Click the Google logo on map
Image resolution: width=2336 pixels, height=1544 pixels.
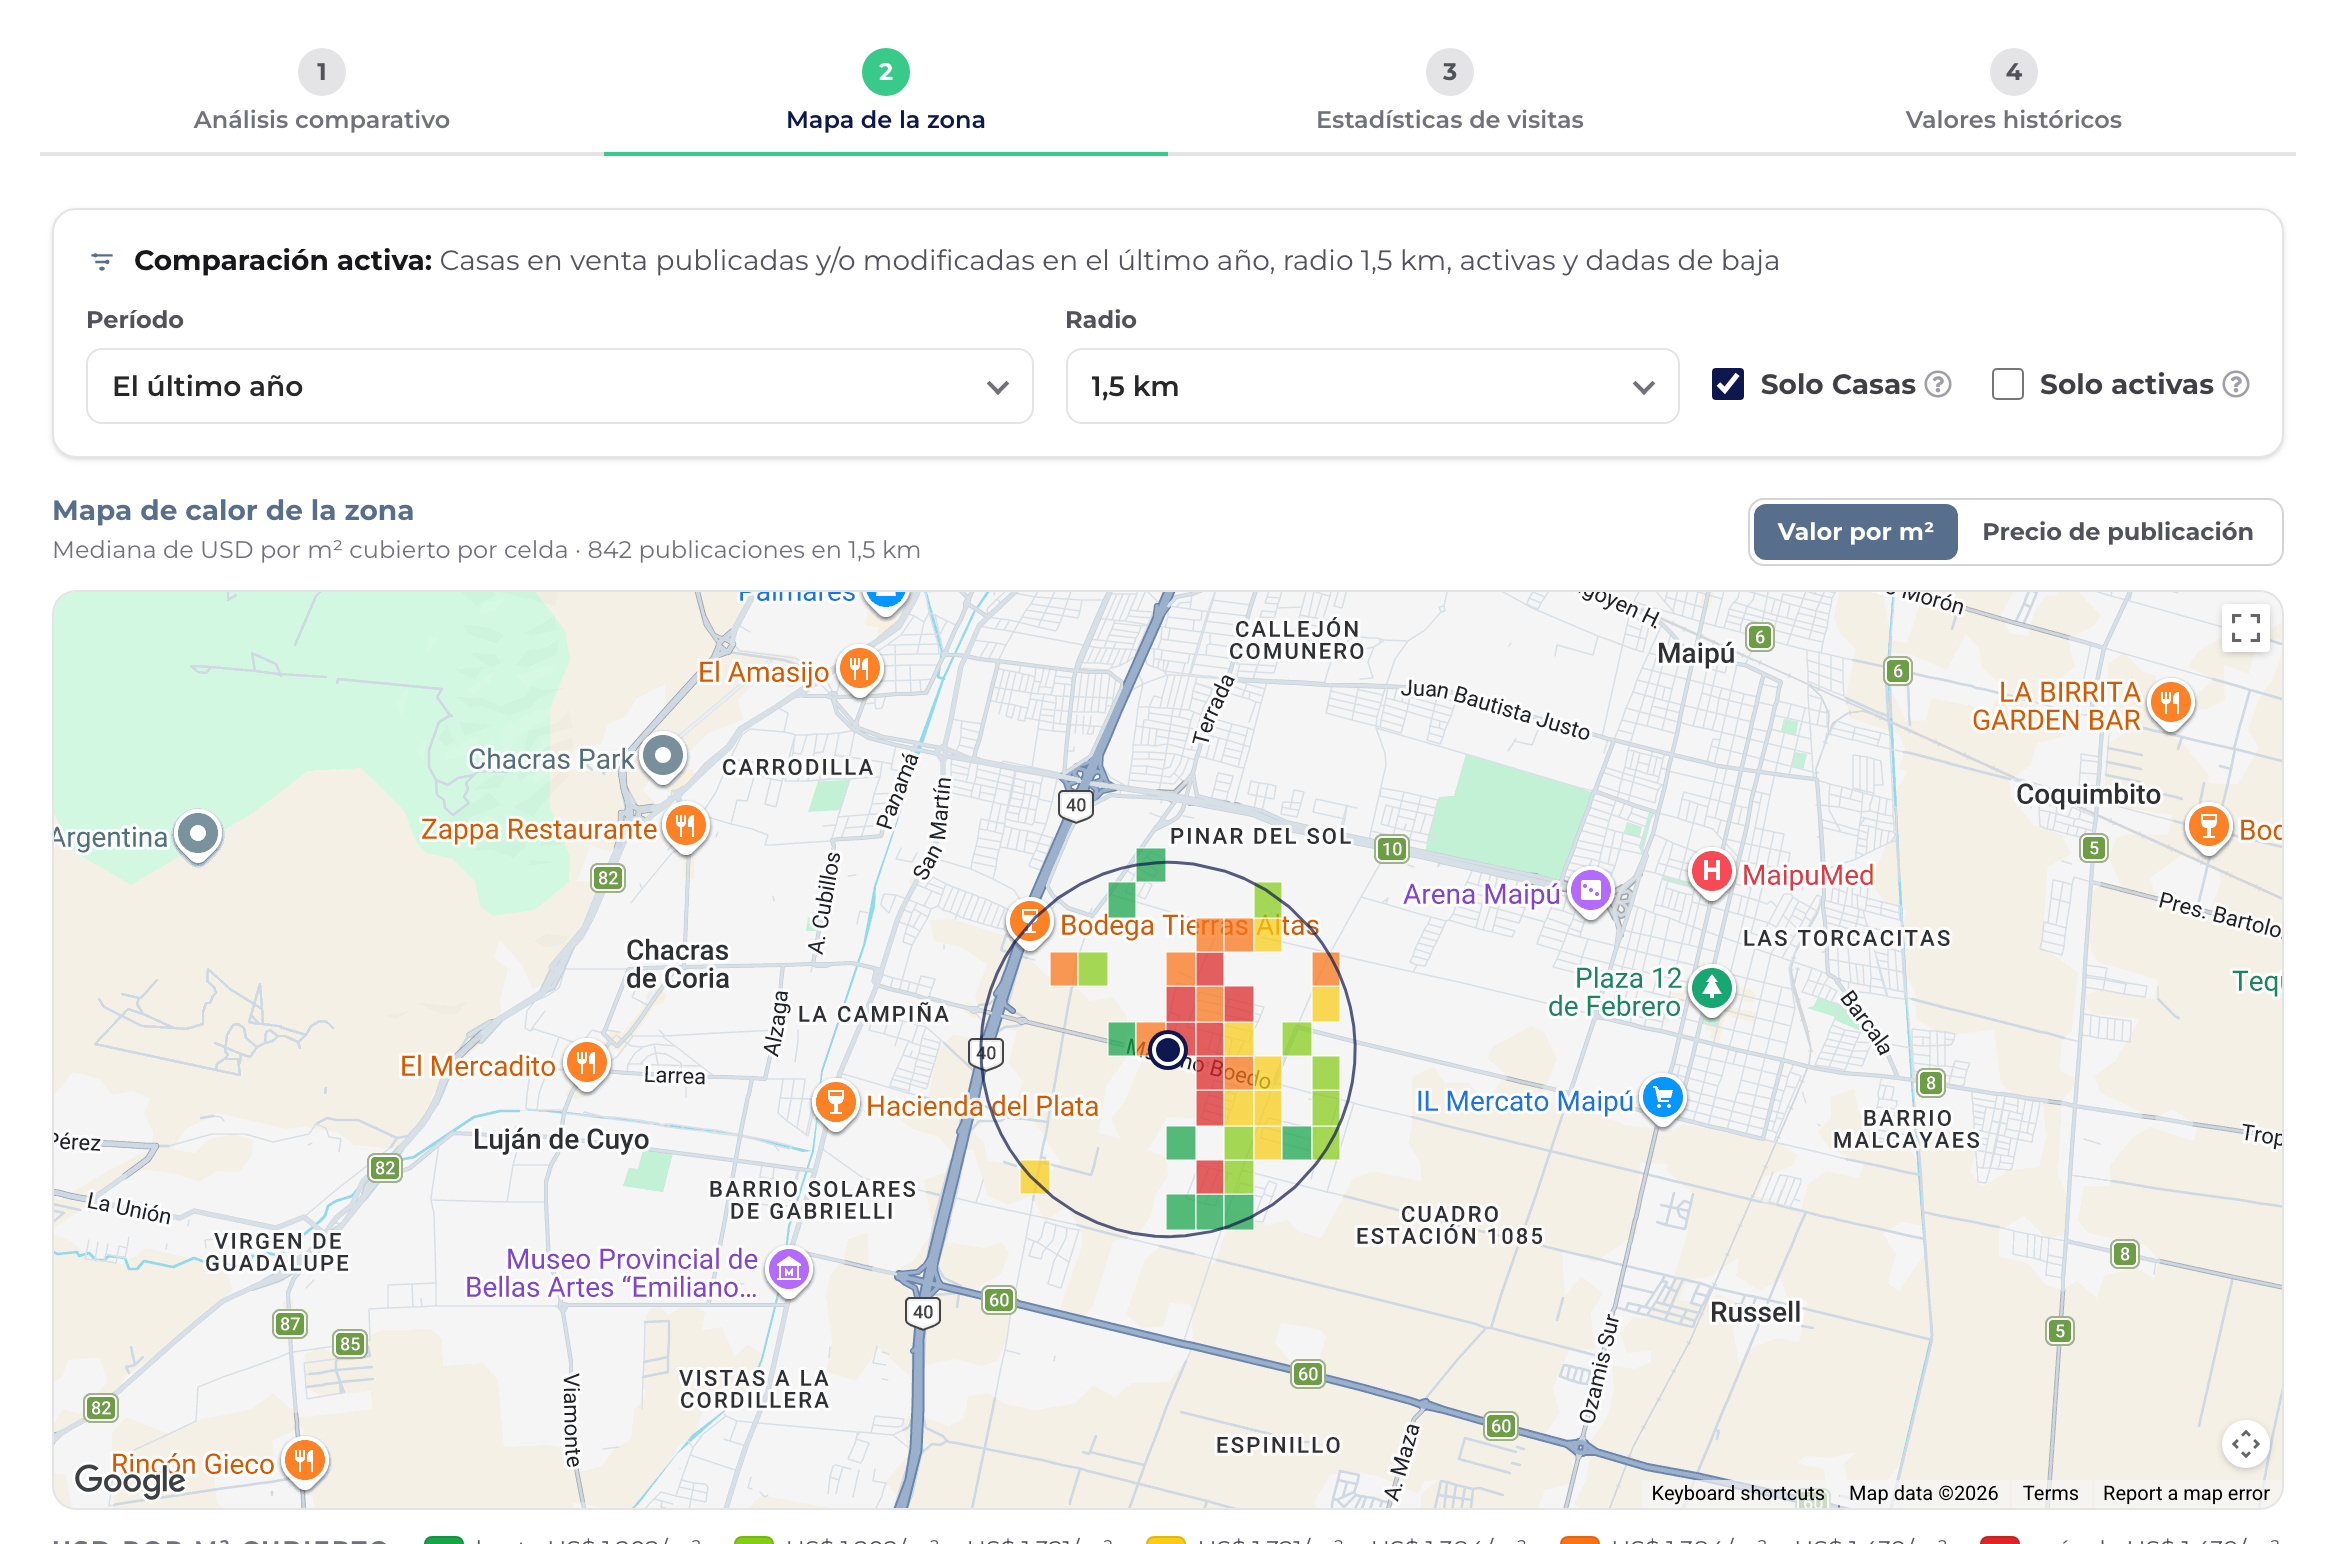click(130, 1479)
